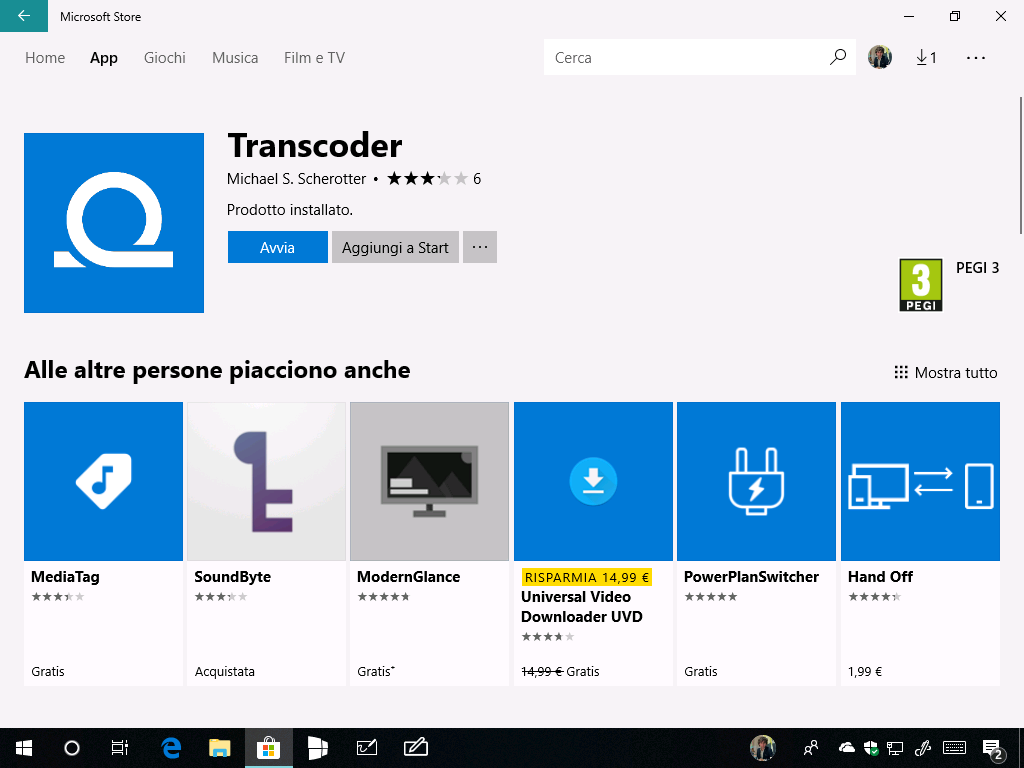The height and width of the screenshot is (768, 1024).
Task: Click the Acquistata label under SoundByte
Action: 225,671
